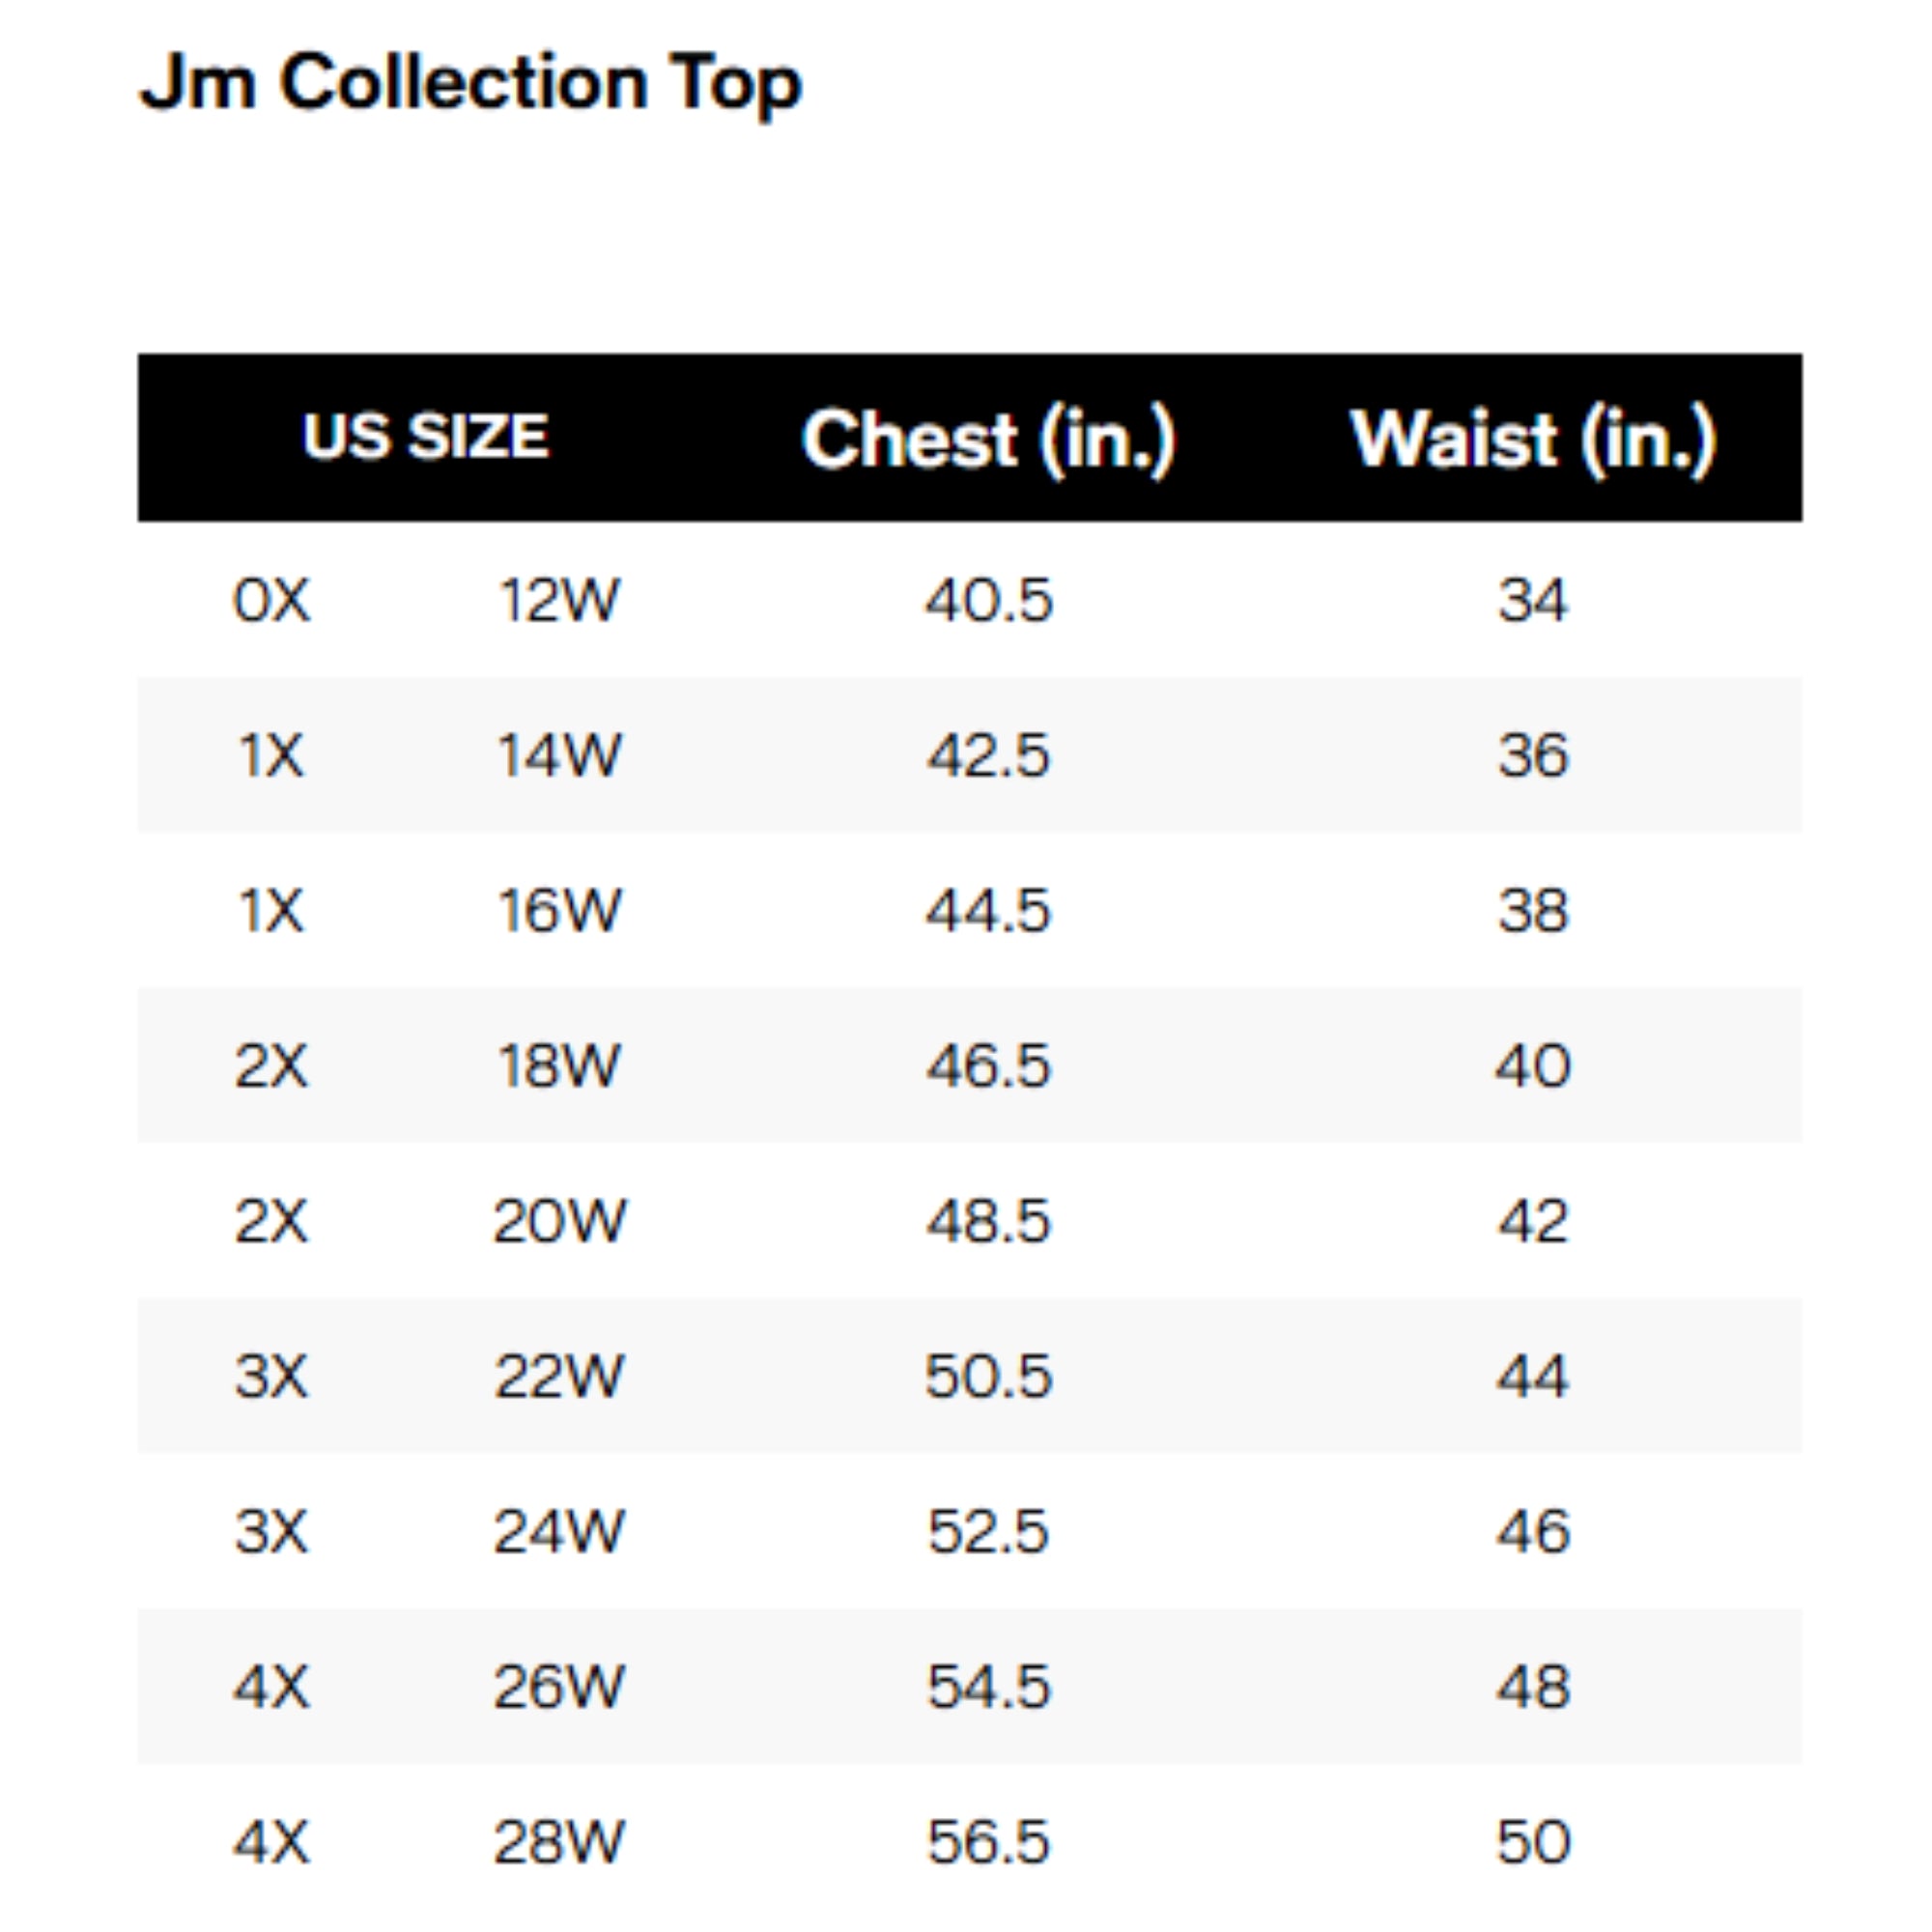This screenshot has width=1932, height=1932.
Task: Click the 40.5 chest measurement
Action: click(988, 601)
